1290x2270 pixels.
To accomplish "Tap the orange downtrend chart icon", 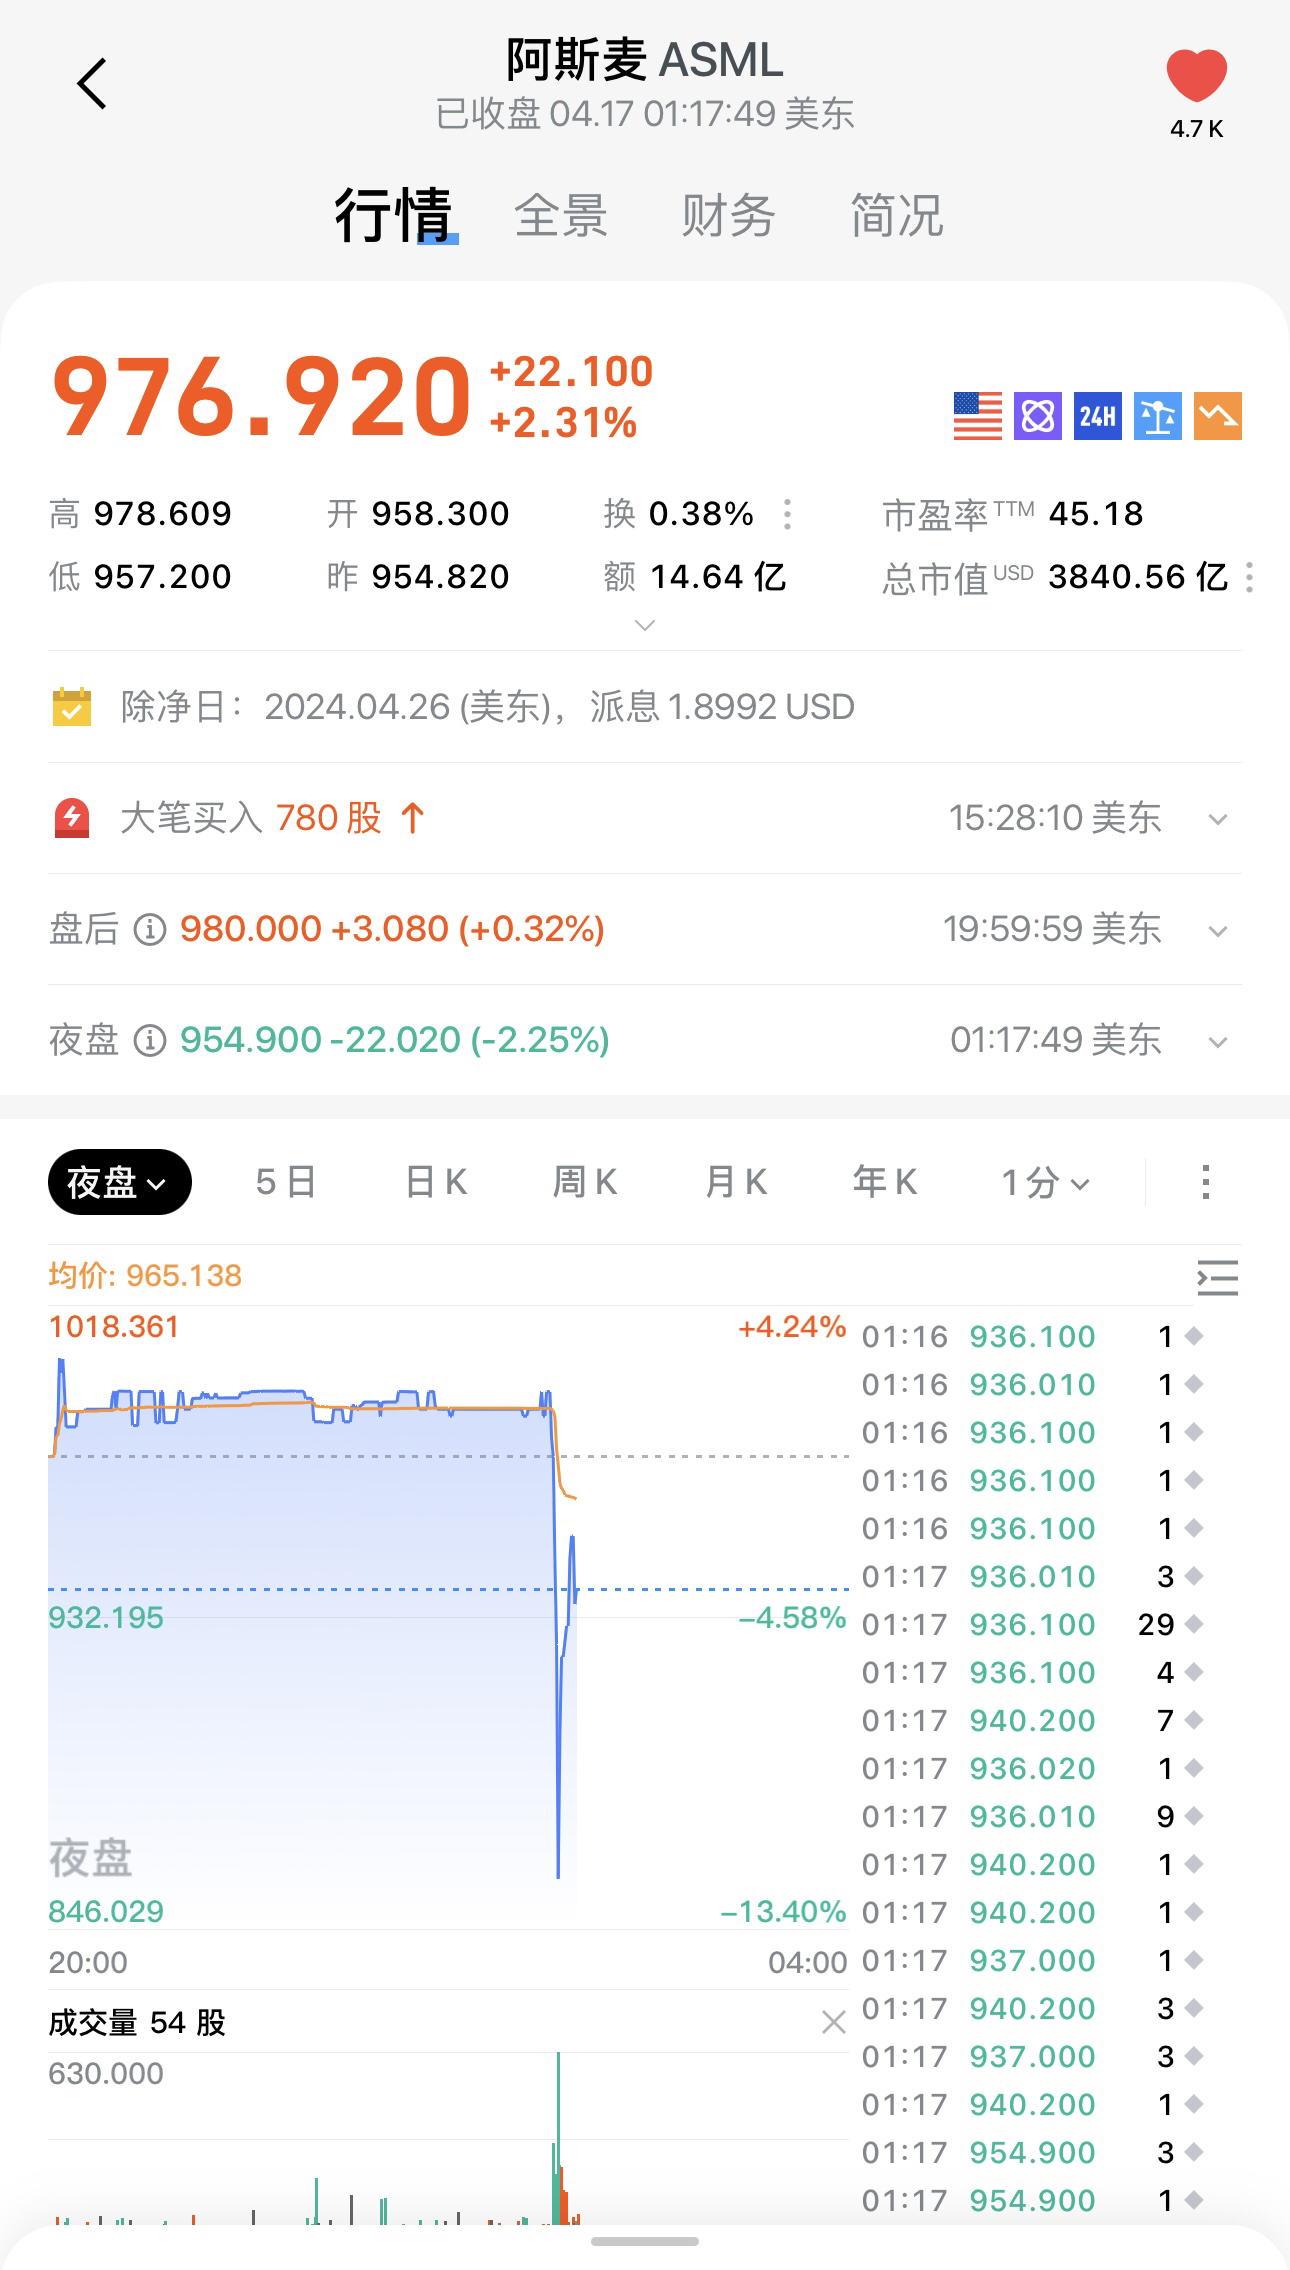I will click(x=1218, y=416).
